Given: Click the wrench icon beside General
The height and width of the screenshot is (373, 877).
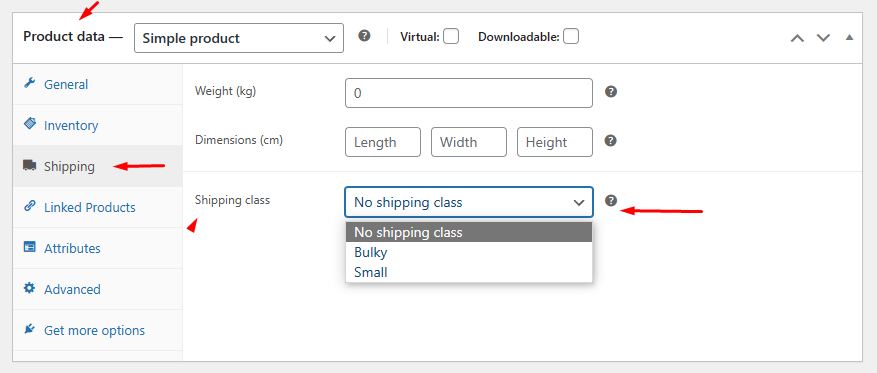Looking at the screenshot, I should 29,83.
